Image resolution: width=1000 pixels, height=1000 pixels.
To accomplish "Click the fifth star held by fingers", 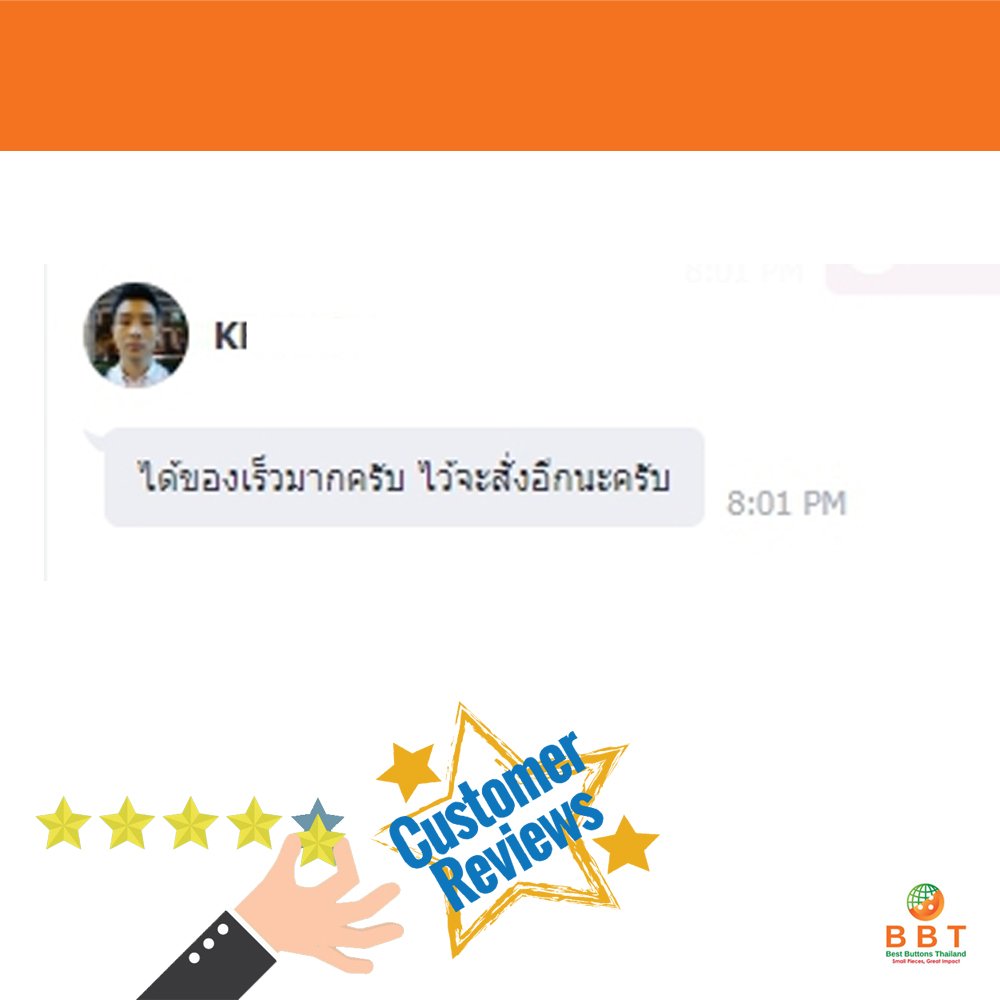I will pos(319,841).
